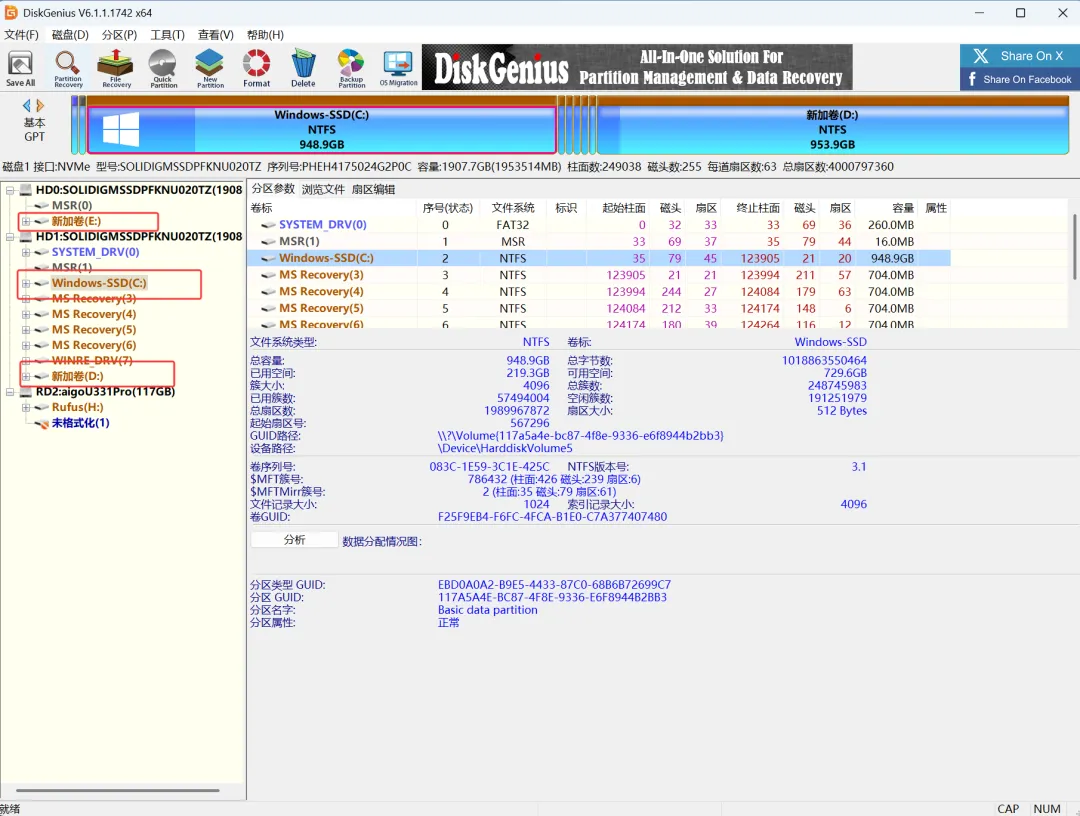Image resolution: width=1080 pixels, height=816 pixels.
Task: Click the 分区类型 GUID value EBD0A0A2
Action: pos(554,585)
